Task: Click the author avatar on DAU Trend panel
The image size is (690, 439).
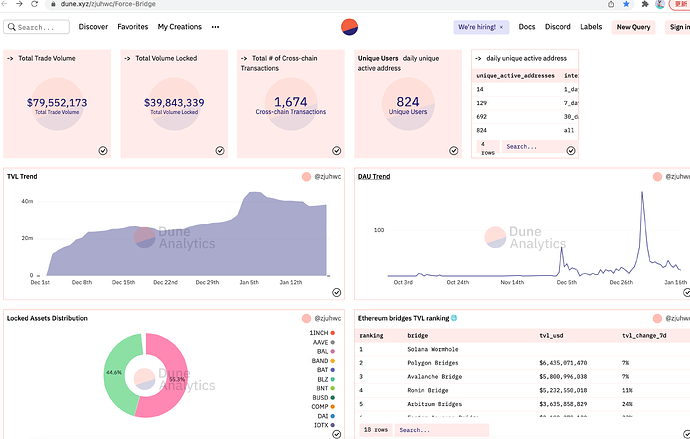Action: 657,177
